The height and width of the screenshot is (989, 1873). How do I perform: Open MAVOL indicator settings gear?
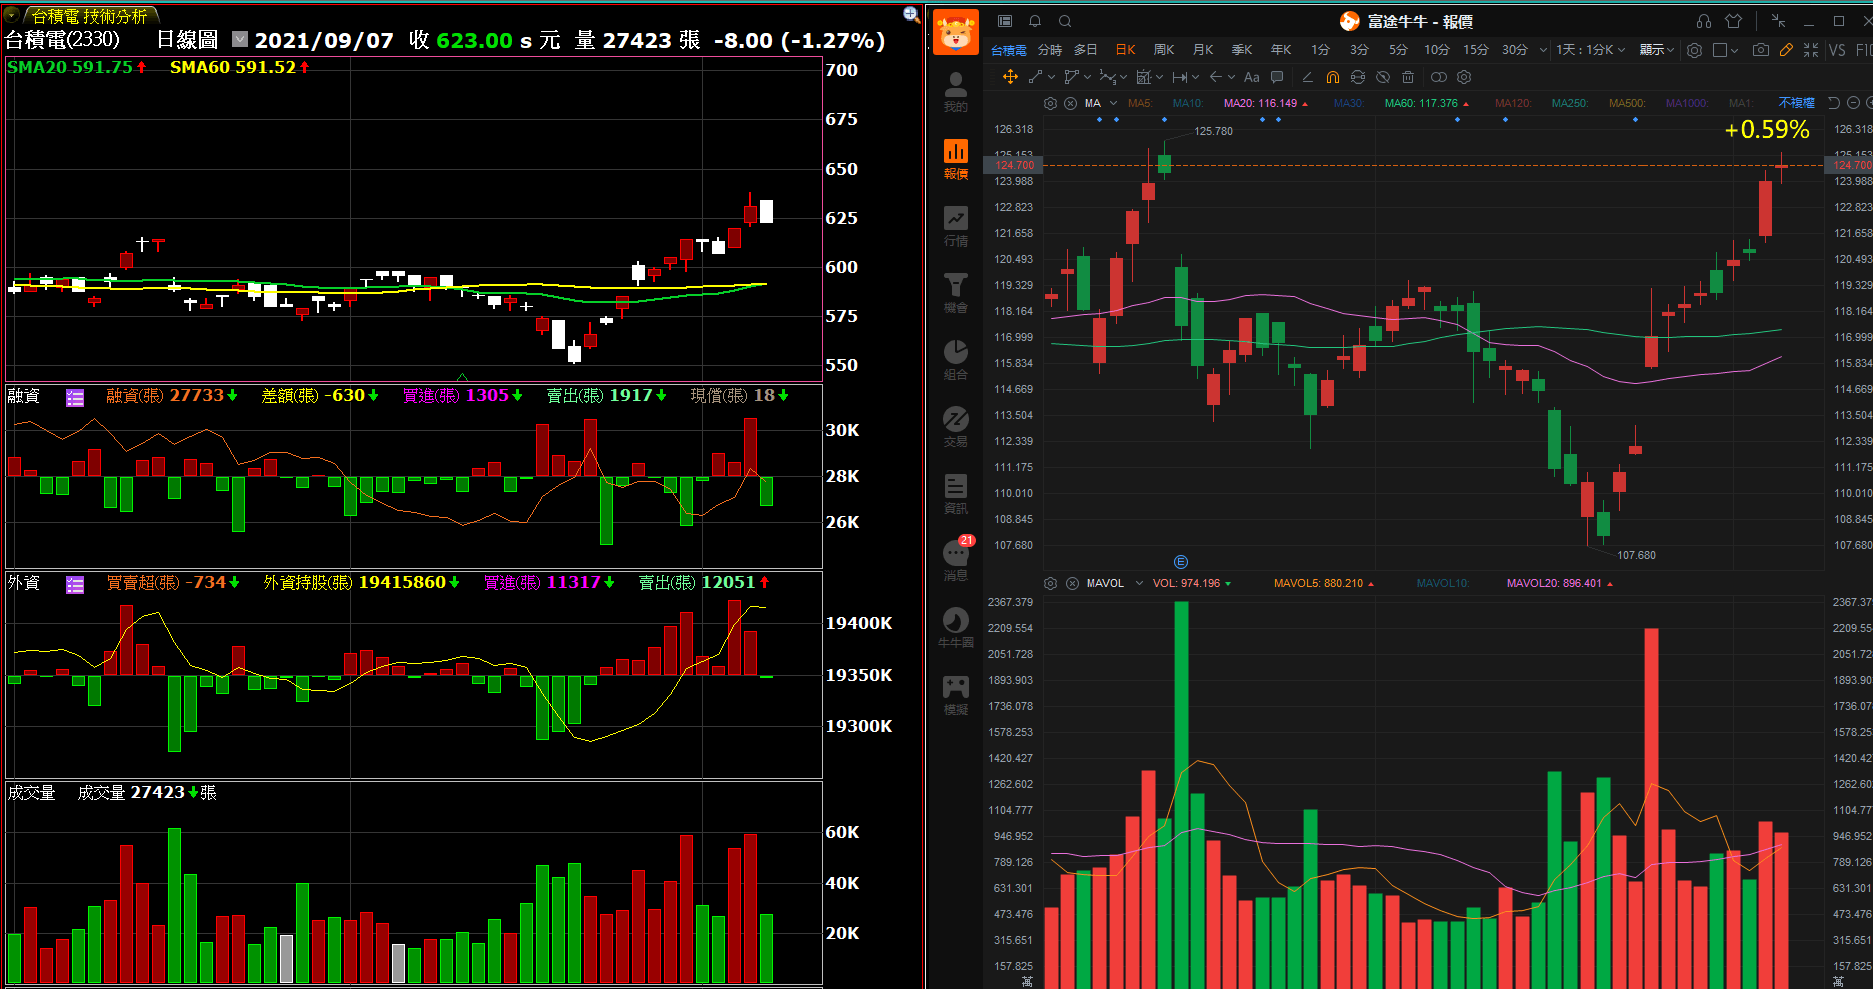tap(1050, 583)
